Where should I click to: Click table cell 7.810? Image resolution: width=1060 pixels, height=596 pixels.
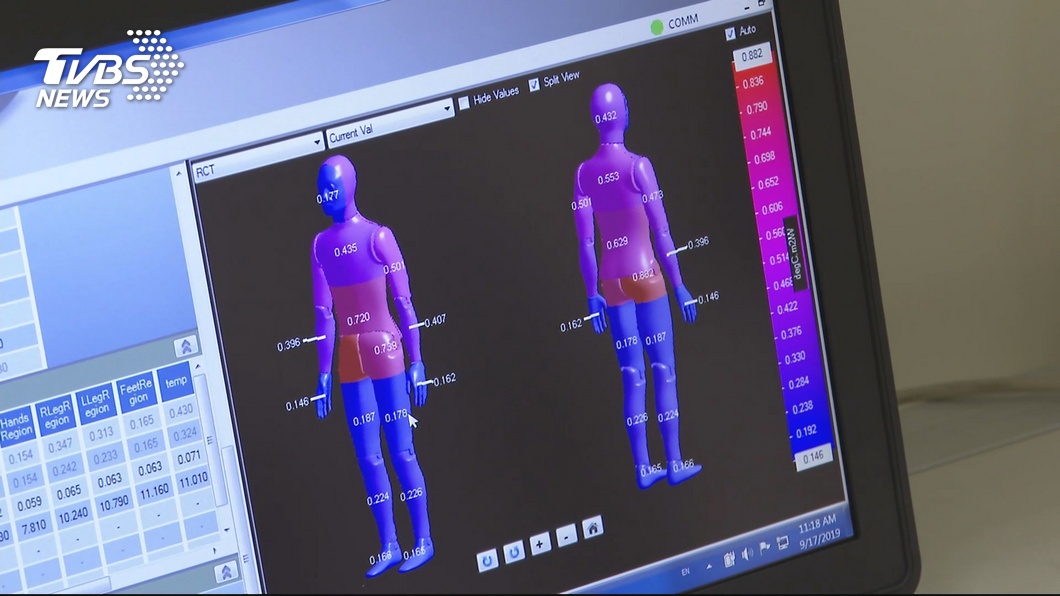(x=33, y=527)
